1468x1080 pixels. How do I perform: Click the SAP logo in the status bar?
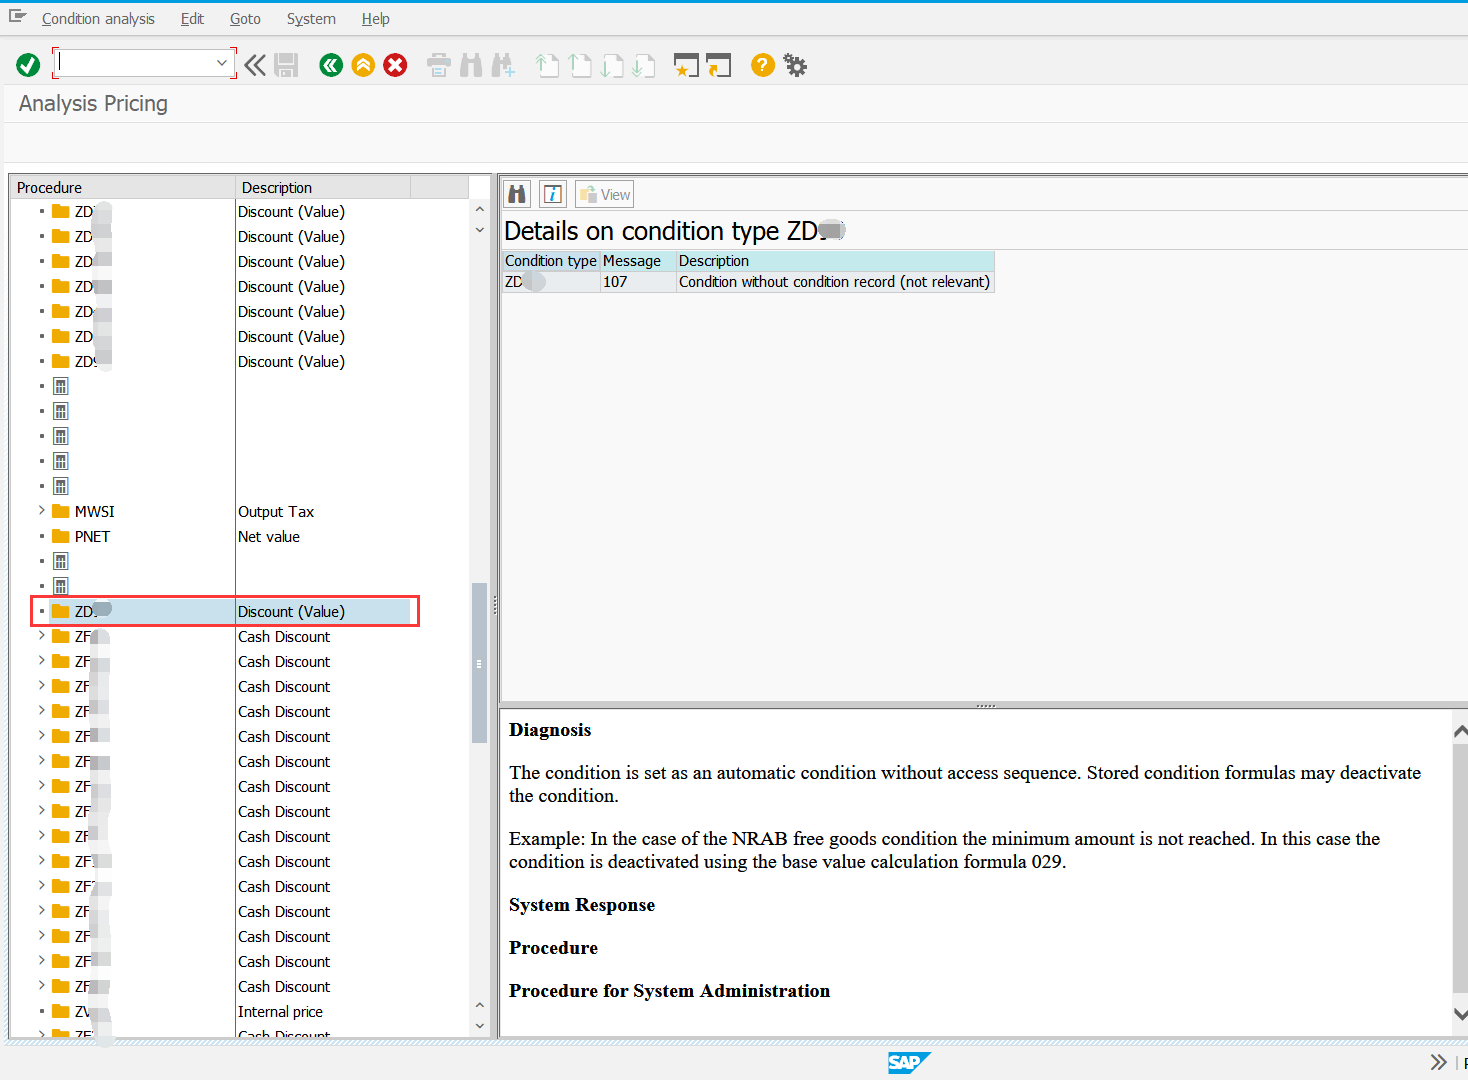pos(909,1062)
